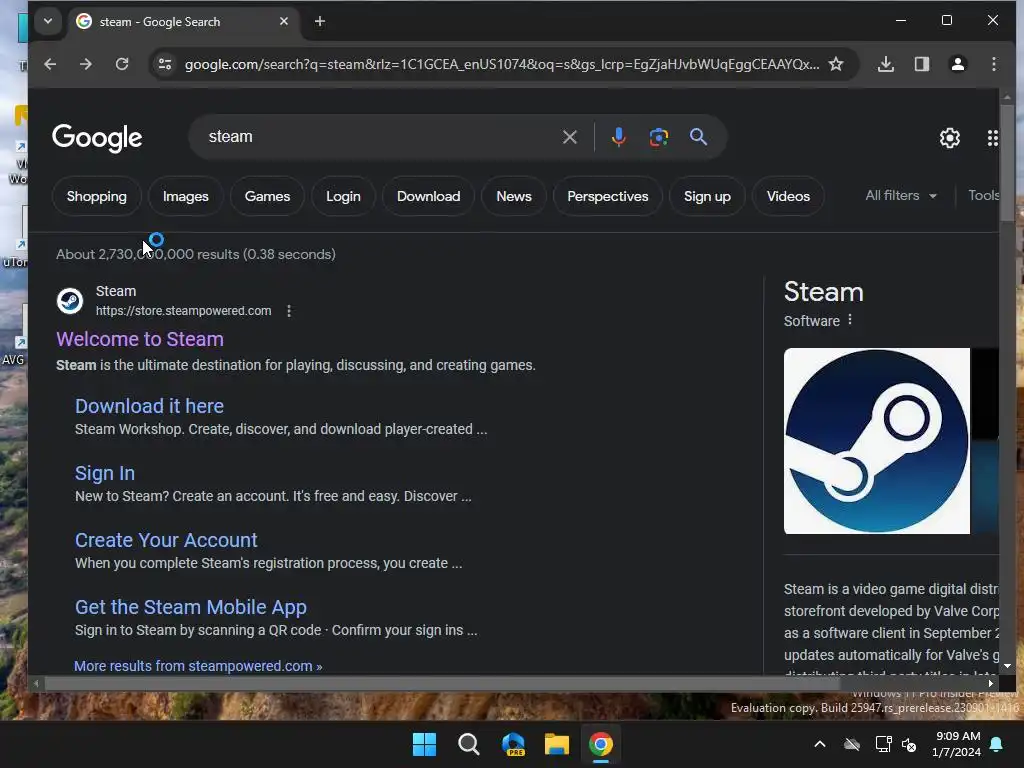1024x768 pixels.
Task: Open Welcome to Steam link
Action: 140,339
